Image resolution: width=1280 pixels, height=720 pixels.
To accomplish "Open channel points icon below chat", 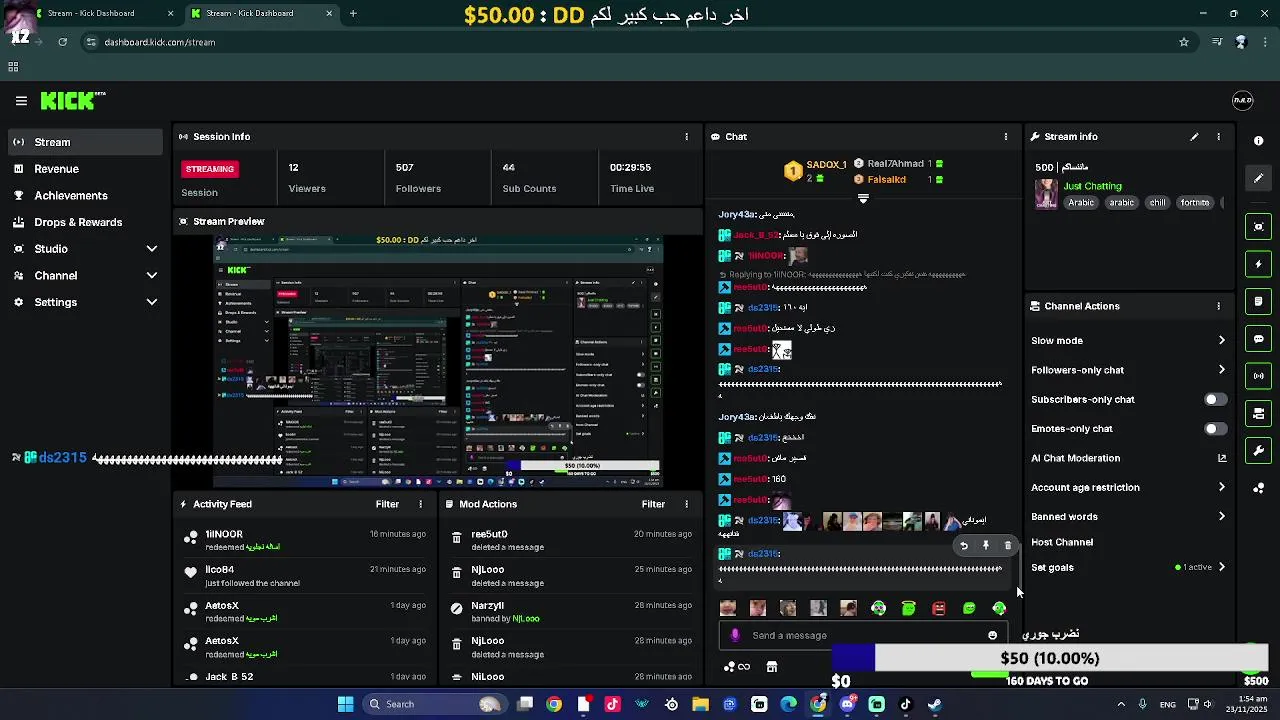I will click(737, 667).
